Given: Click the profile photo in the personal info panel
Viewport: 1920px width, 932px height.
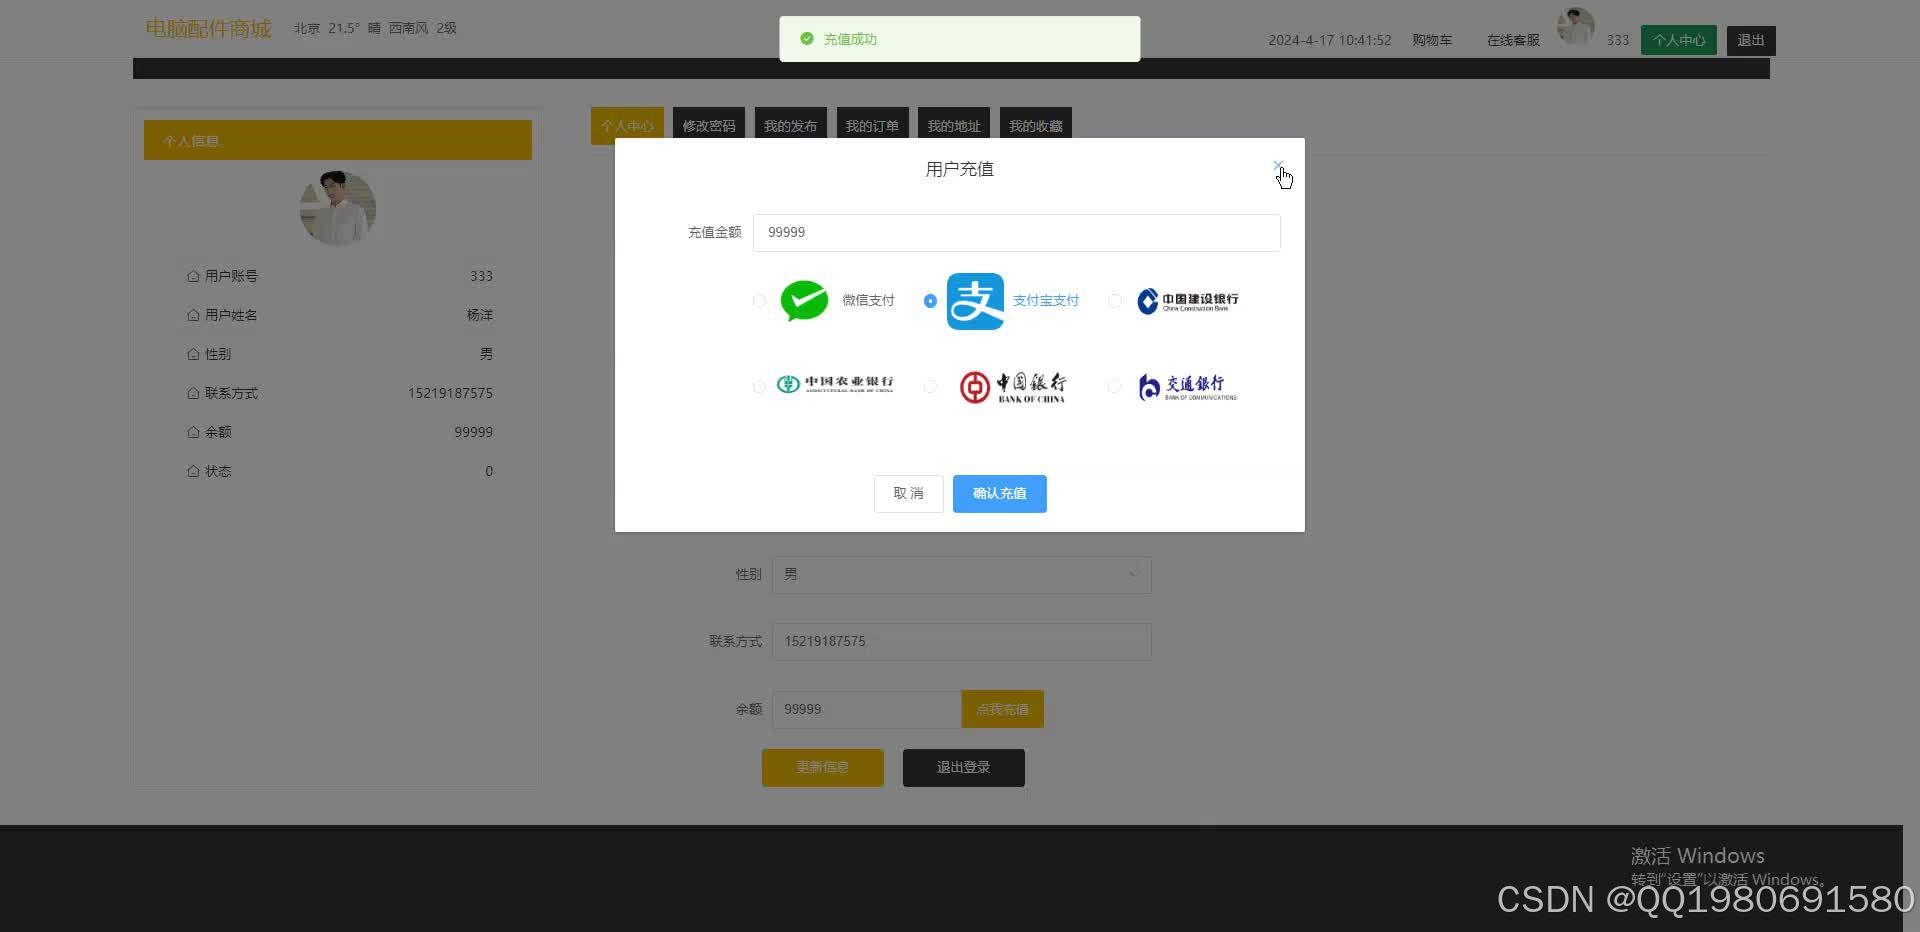Looking at the screenshot, I should pyautogui.click(x=337, y=208).
